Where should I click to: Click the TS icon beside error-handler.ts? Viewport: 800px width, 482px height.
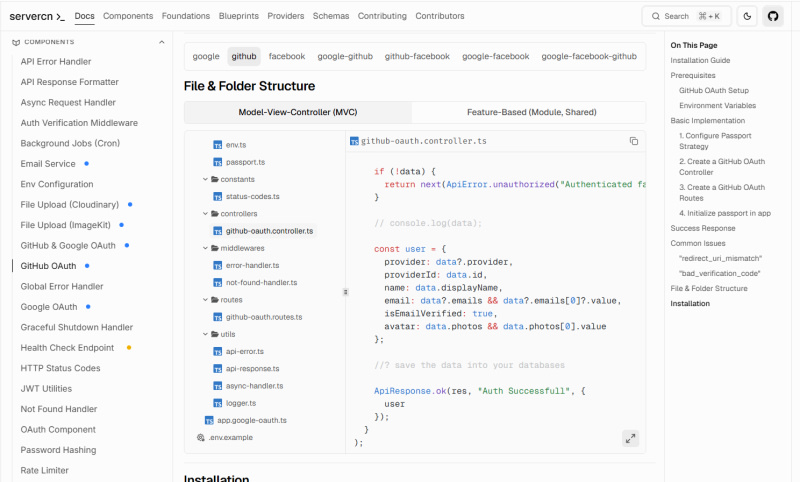(218, 265)
